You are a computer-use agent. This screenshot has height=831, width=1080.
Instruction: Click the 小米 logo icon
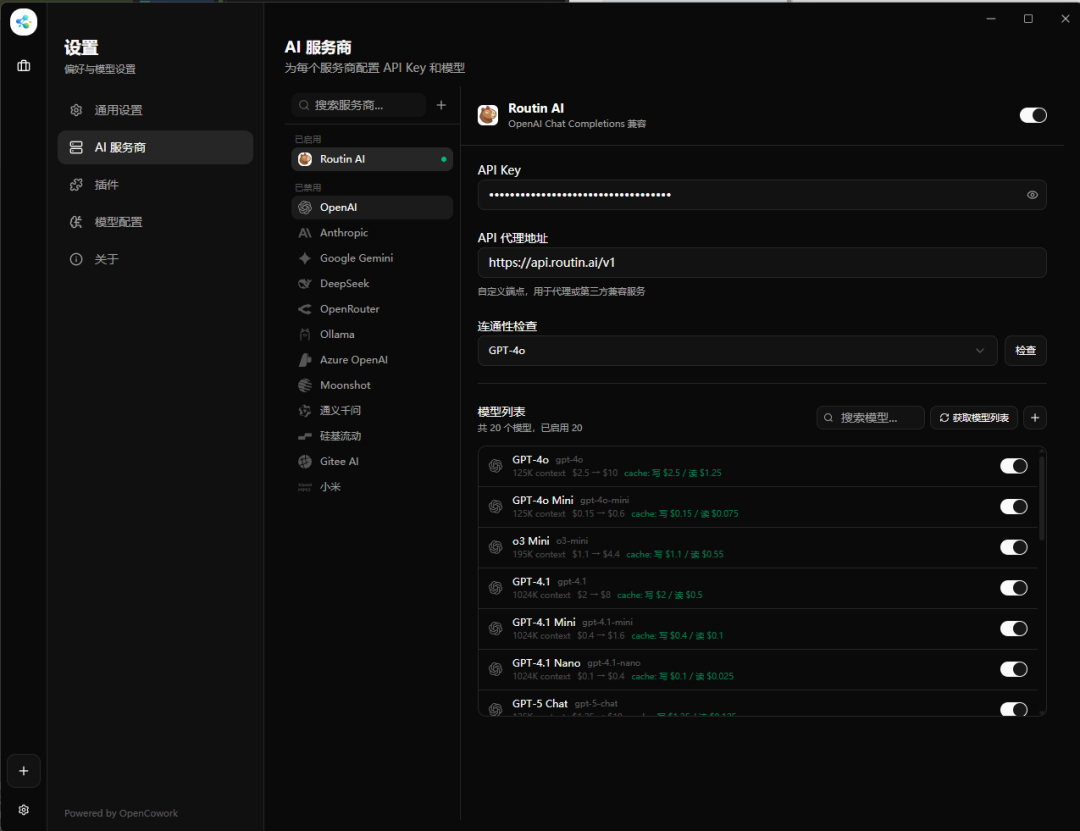[304, 487]
